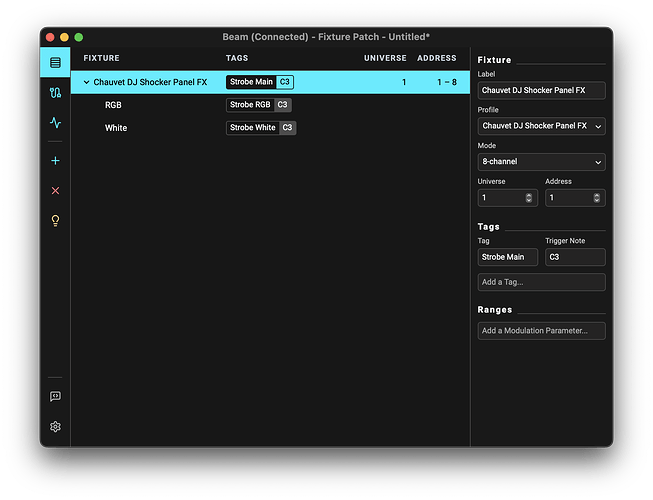Viewport: 653px width, 500px height.
Task: Maximize the Beam window with green button
Action: (79, 37)
